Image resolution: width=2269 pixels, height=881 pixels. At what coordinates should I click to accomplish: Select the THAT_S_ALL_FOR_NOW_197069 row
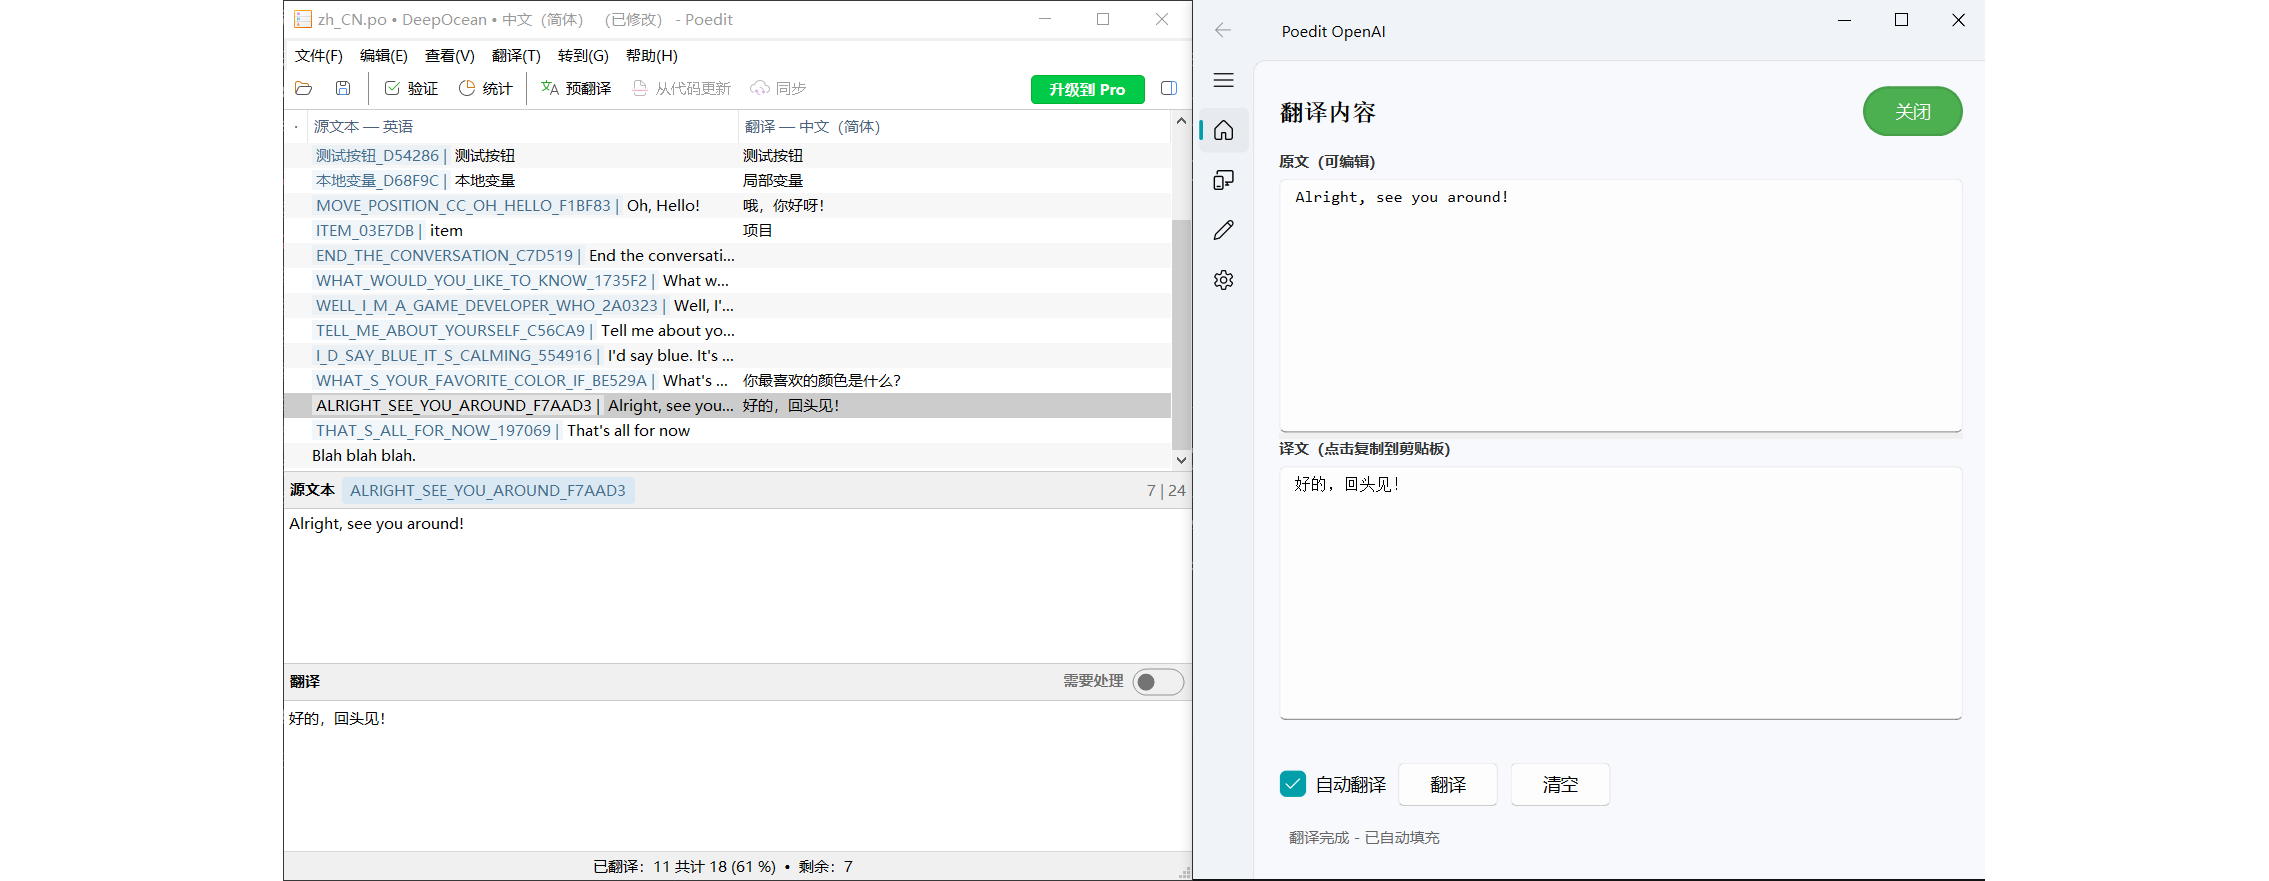point(728,430)
